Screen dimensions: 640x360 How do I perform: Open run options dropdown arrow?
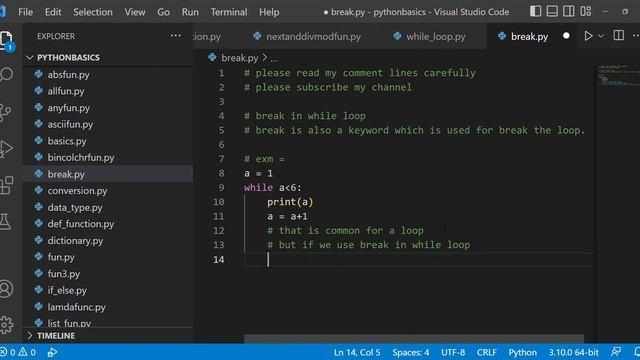601,36
